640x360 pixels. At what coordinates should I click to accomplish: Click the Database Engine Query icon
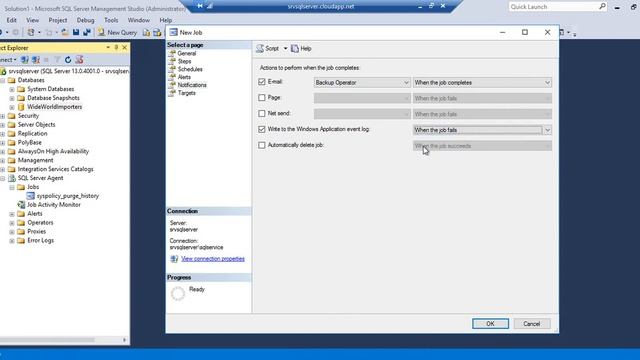pyautogui.click(x=146, y=33)
